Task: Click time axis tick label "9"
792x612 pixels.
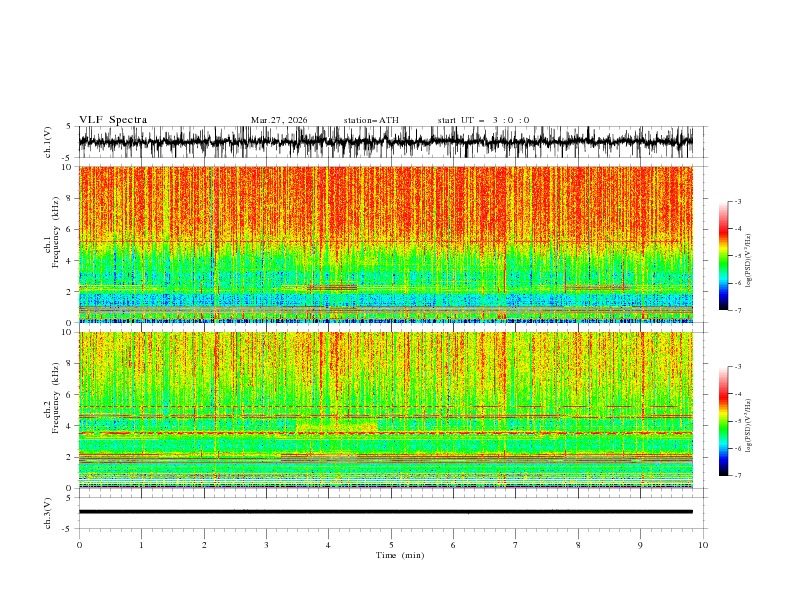Action: 640,545
